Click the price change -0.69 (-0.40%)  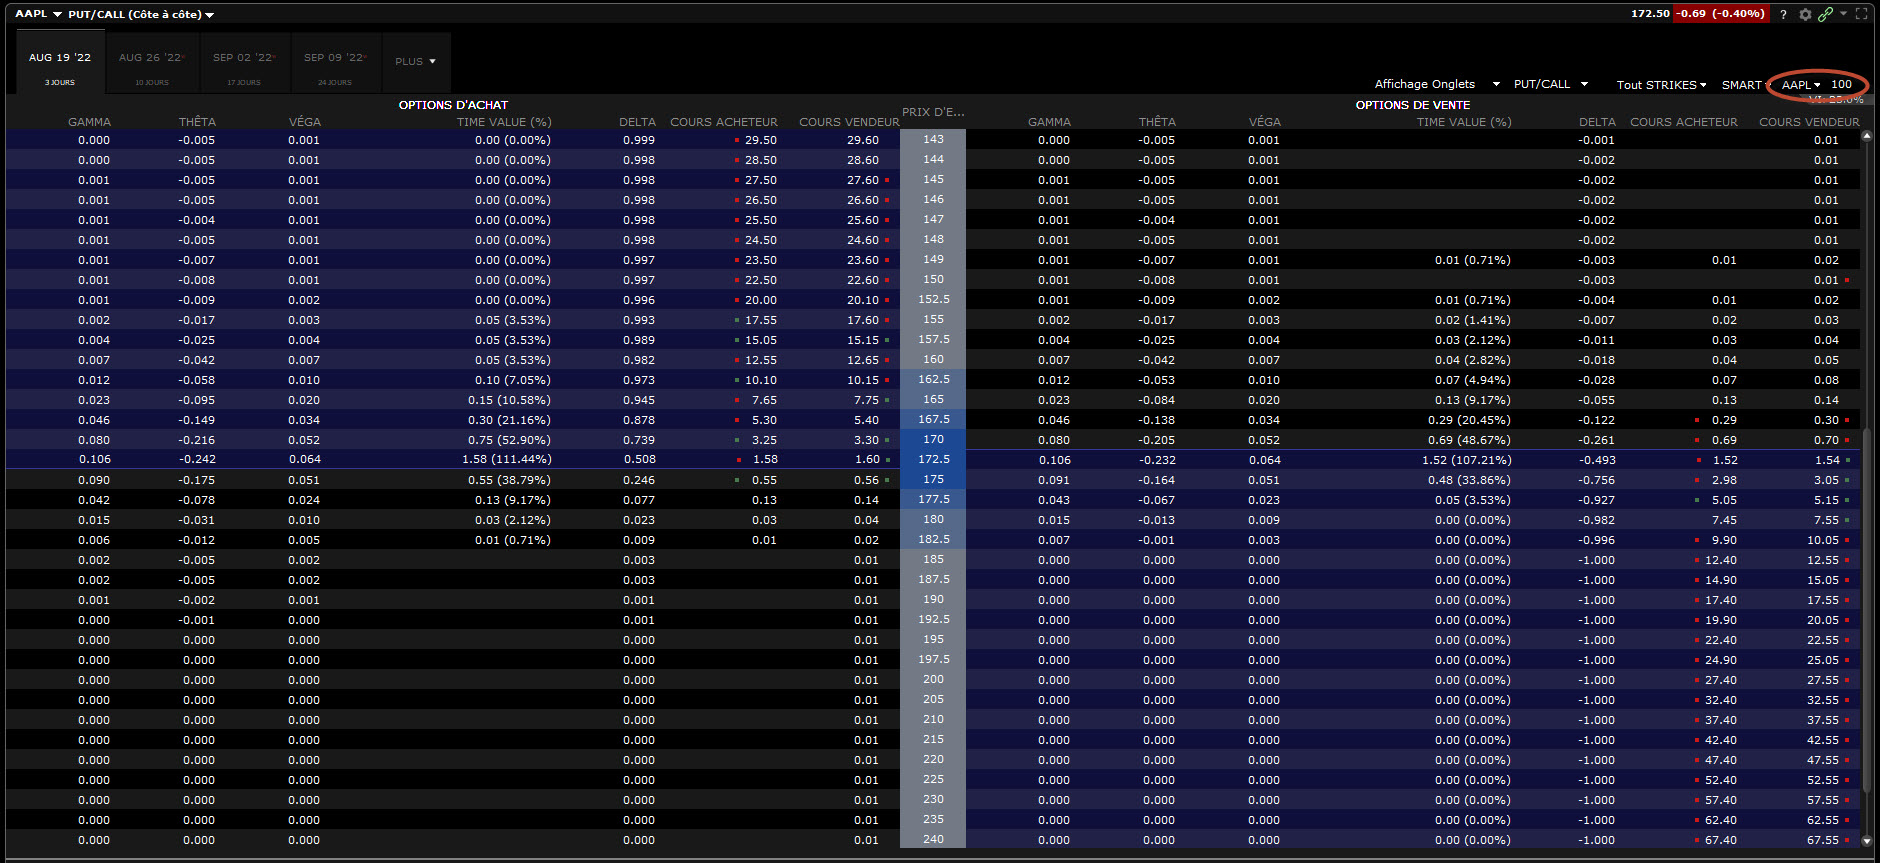[1721, 14]
